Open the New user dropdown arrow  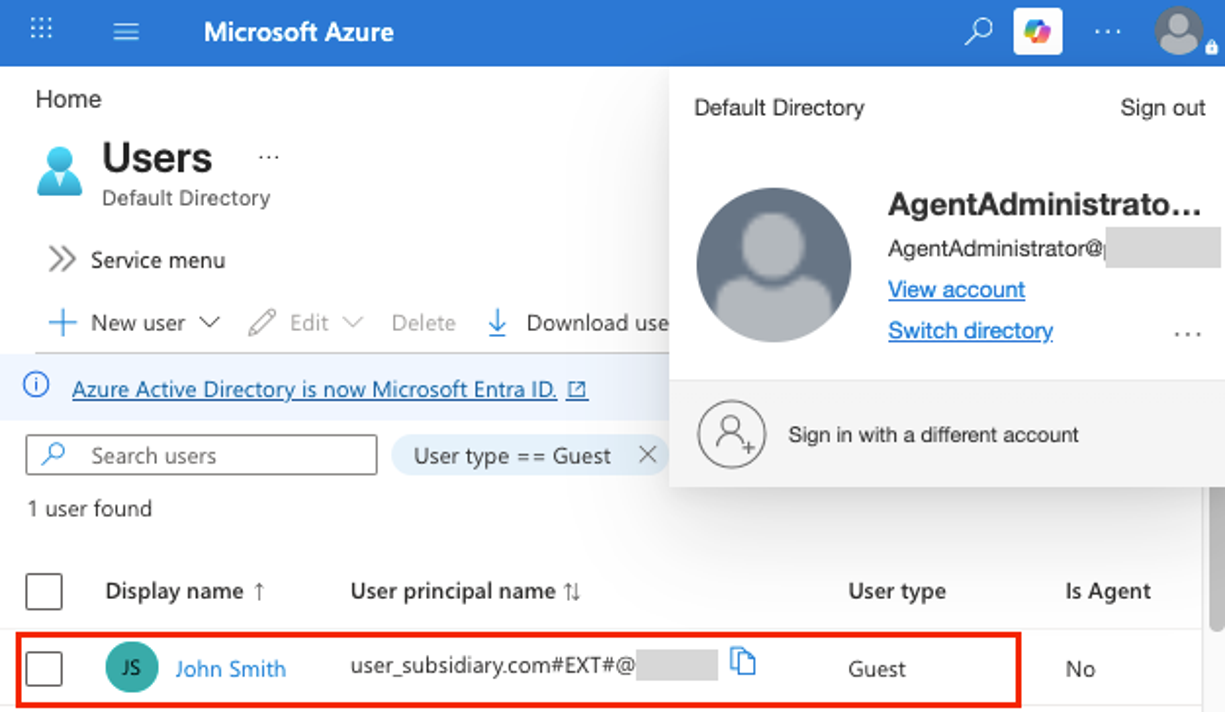[x=209, y=323]
